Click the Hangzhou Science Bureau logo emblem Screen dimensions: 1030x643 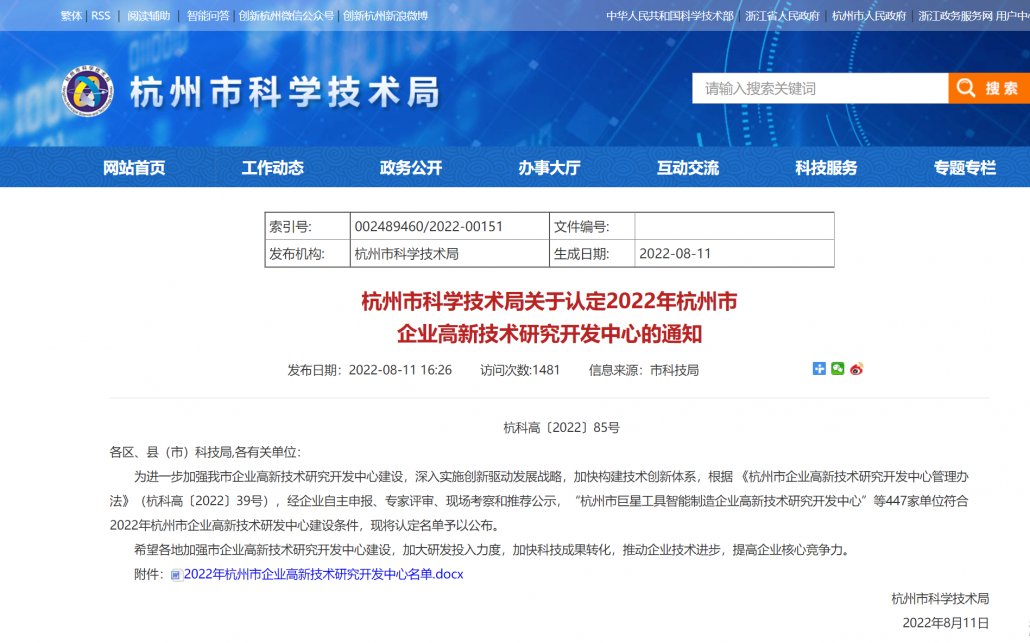point(88,93)
